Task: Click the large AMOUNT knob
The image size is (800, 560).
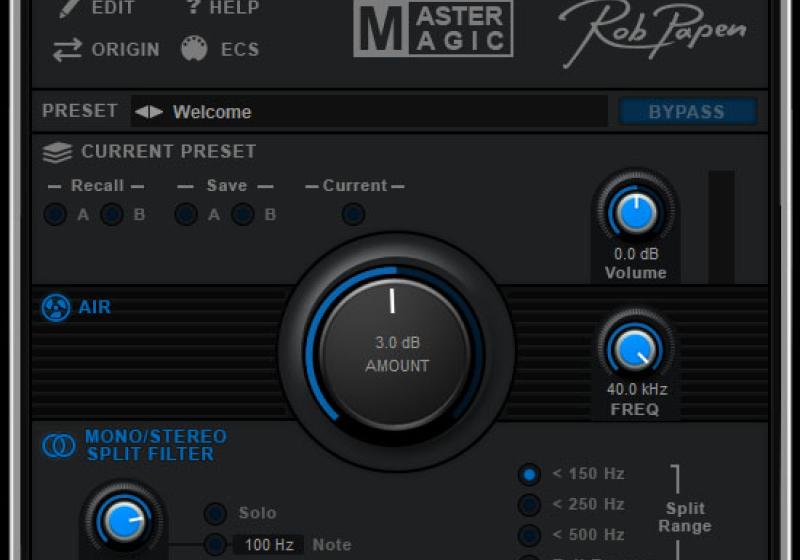Action: (395, 352)
